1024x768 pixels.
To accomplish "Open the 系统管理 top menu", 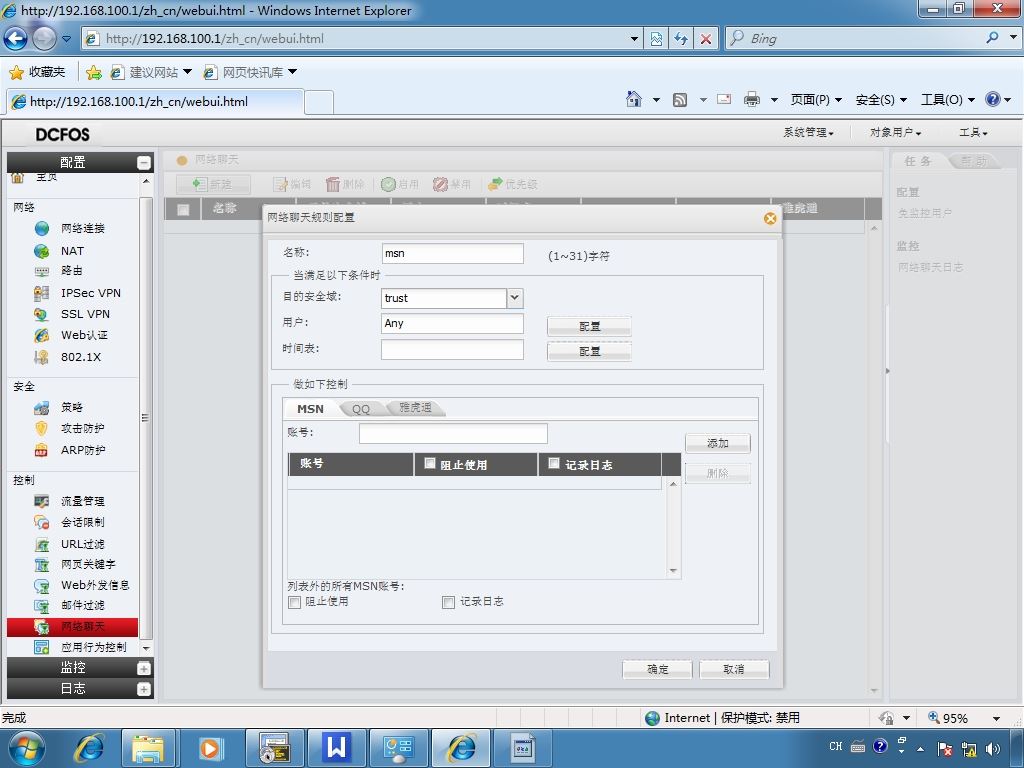I will click(x=808, y=133).
